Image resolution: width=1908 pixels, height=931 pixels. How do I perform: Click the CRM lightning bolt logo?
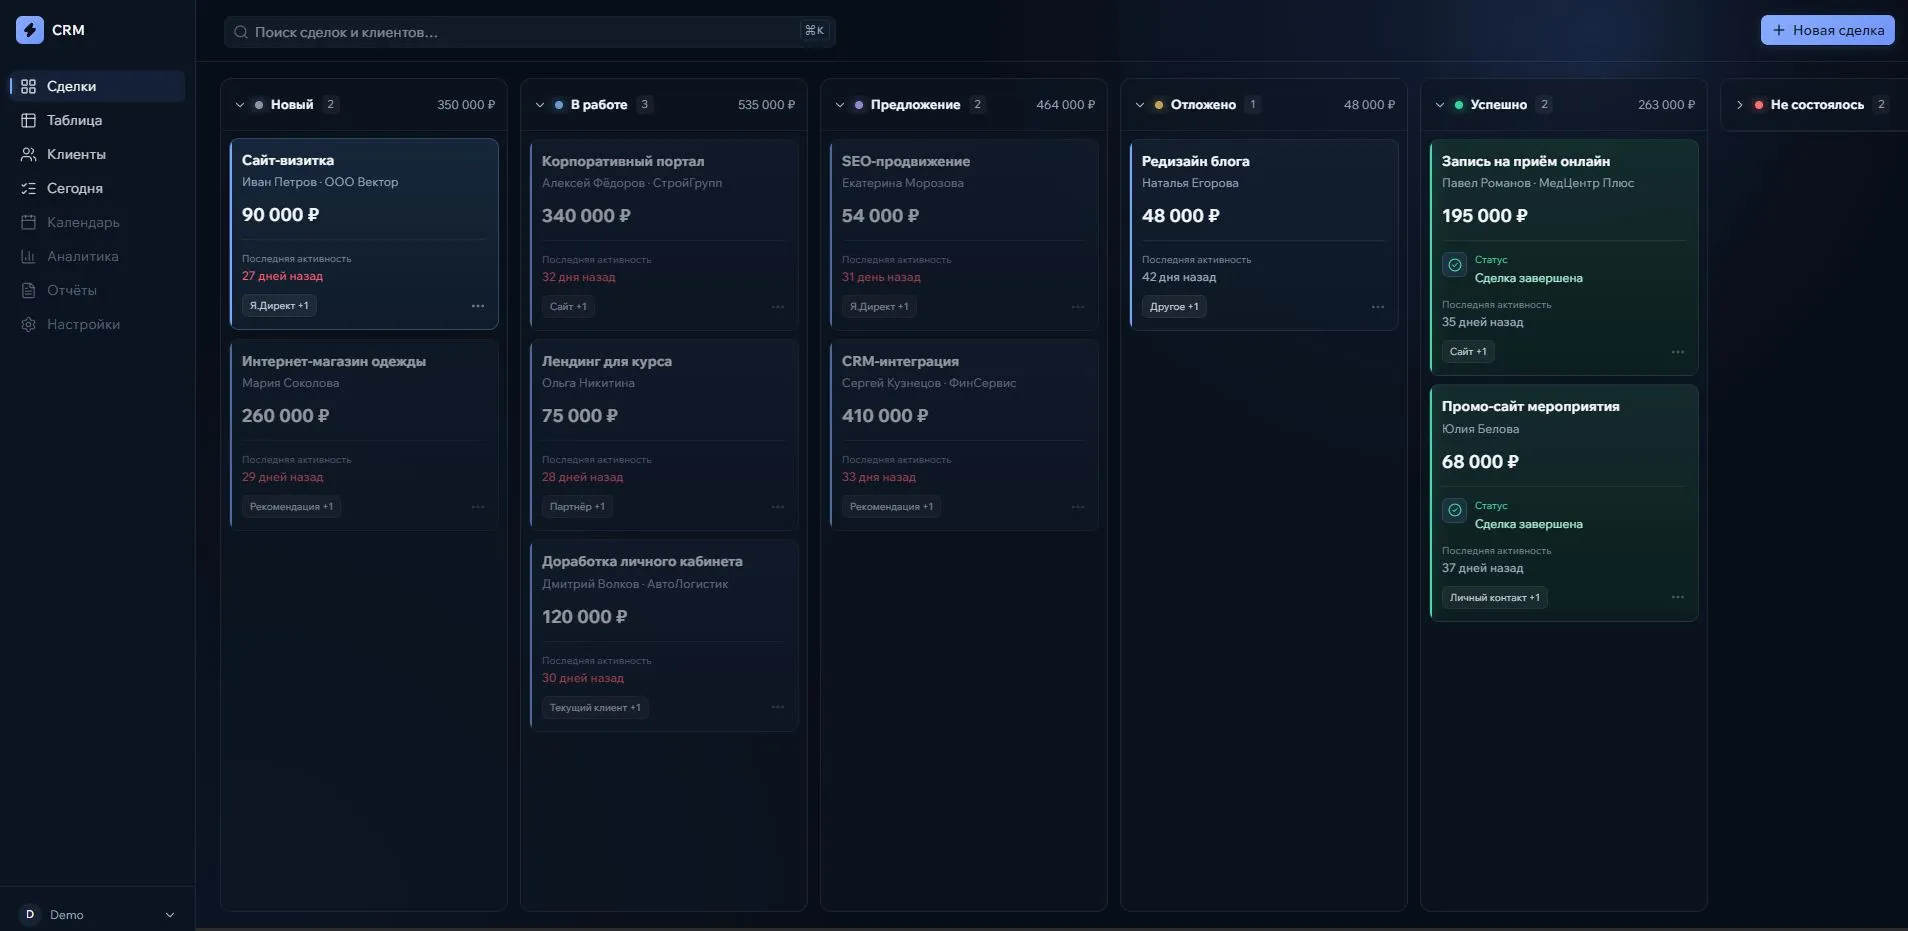tap(30, 30)
